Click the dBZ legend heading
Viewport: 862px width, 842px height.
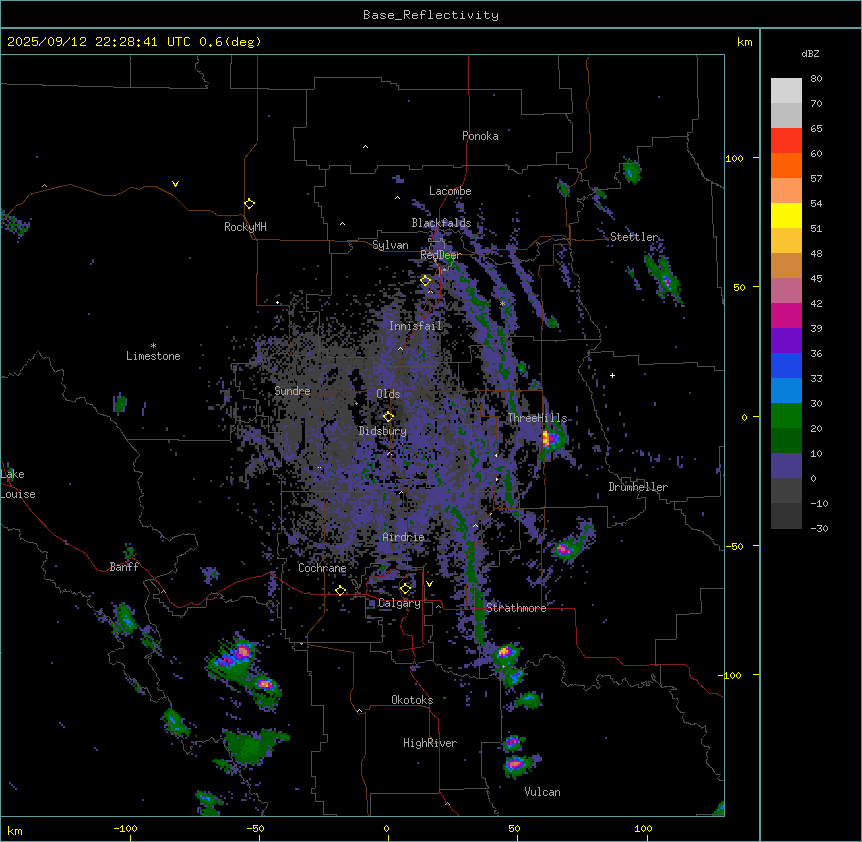point(810,54)
